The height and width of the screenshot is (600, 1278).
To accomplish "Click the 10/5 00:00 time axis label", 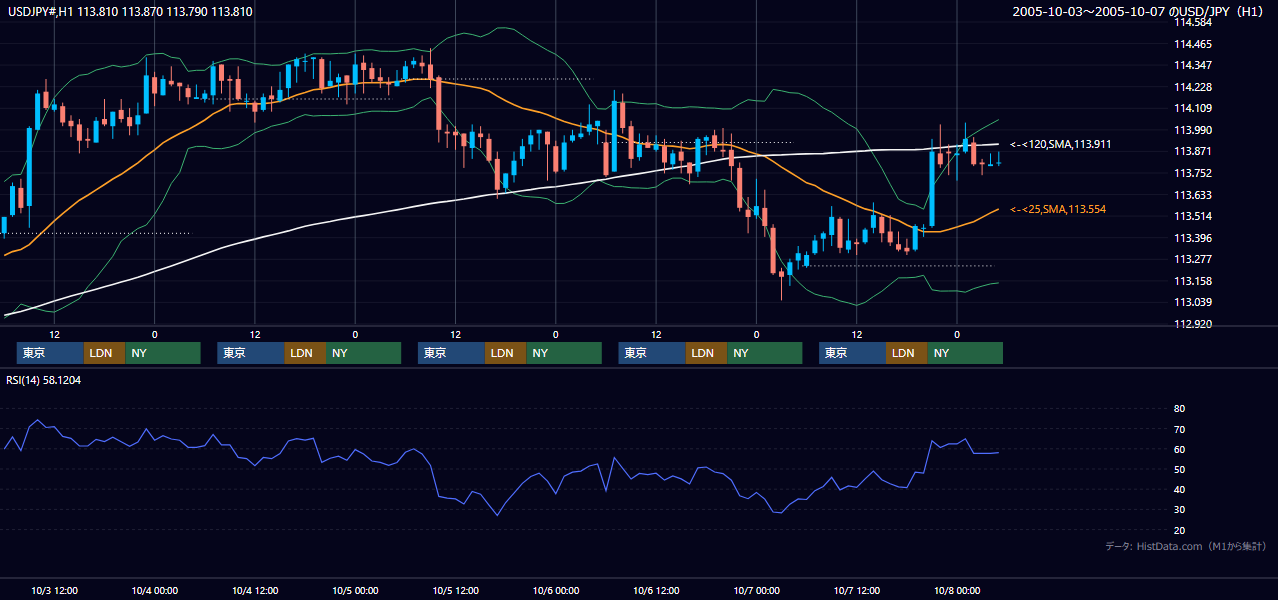I will click(x=356, y=590).
